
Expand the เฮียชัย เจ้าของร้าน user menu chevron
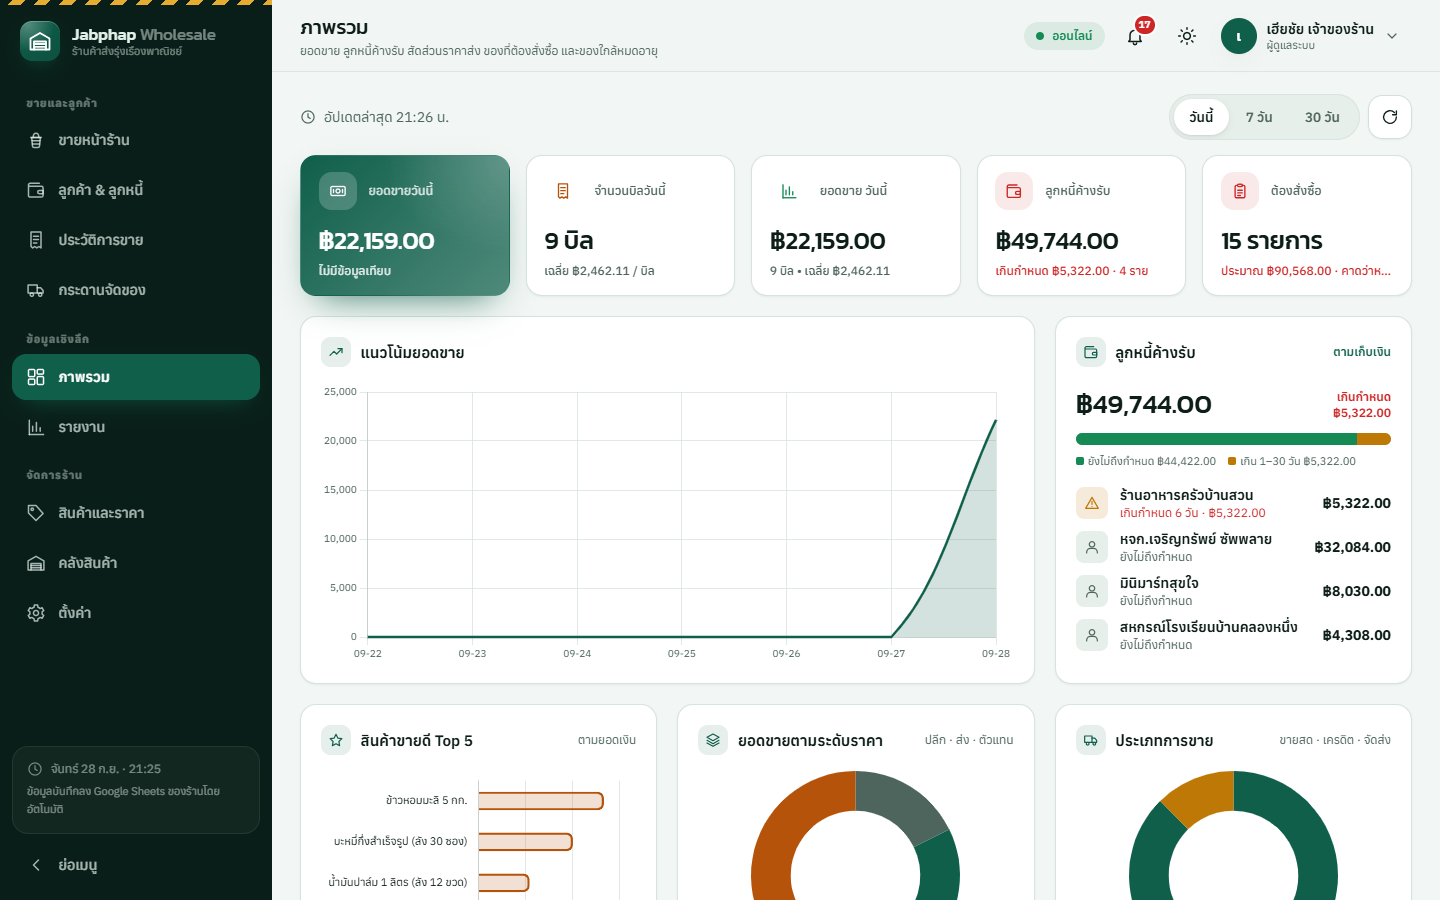[x=1392, y=36]
